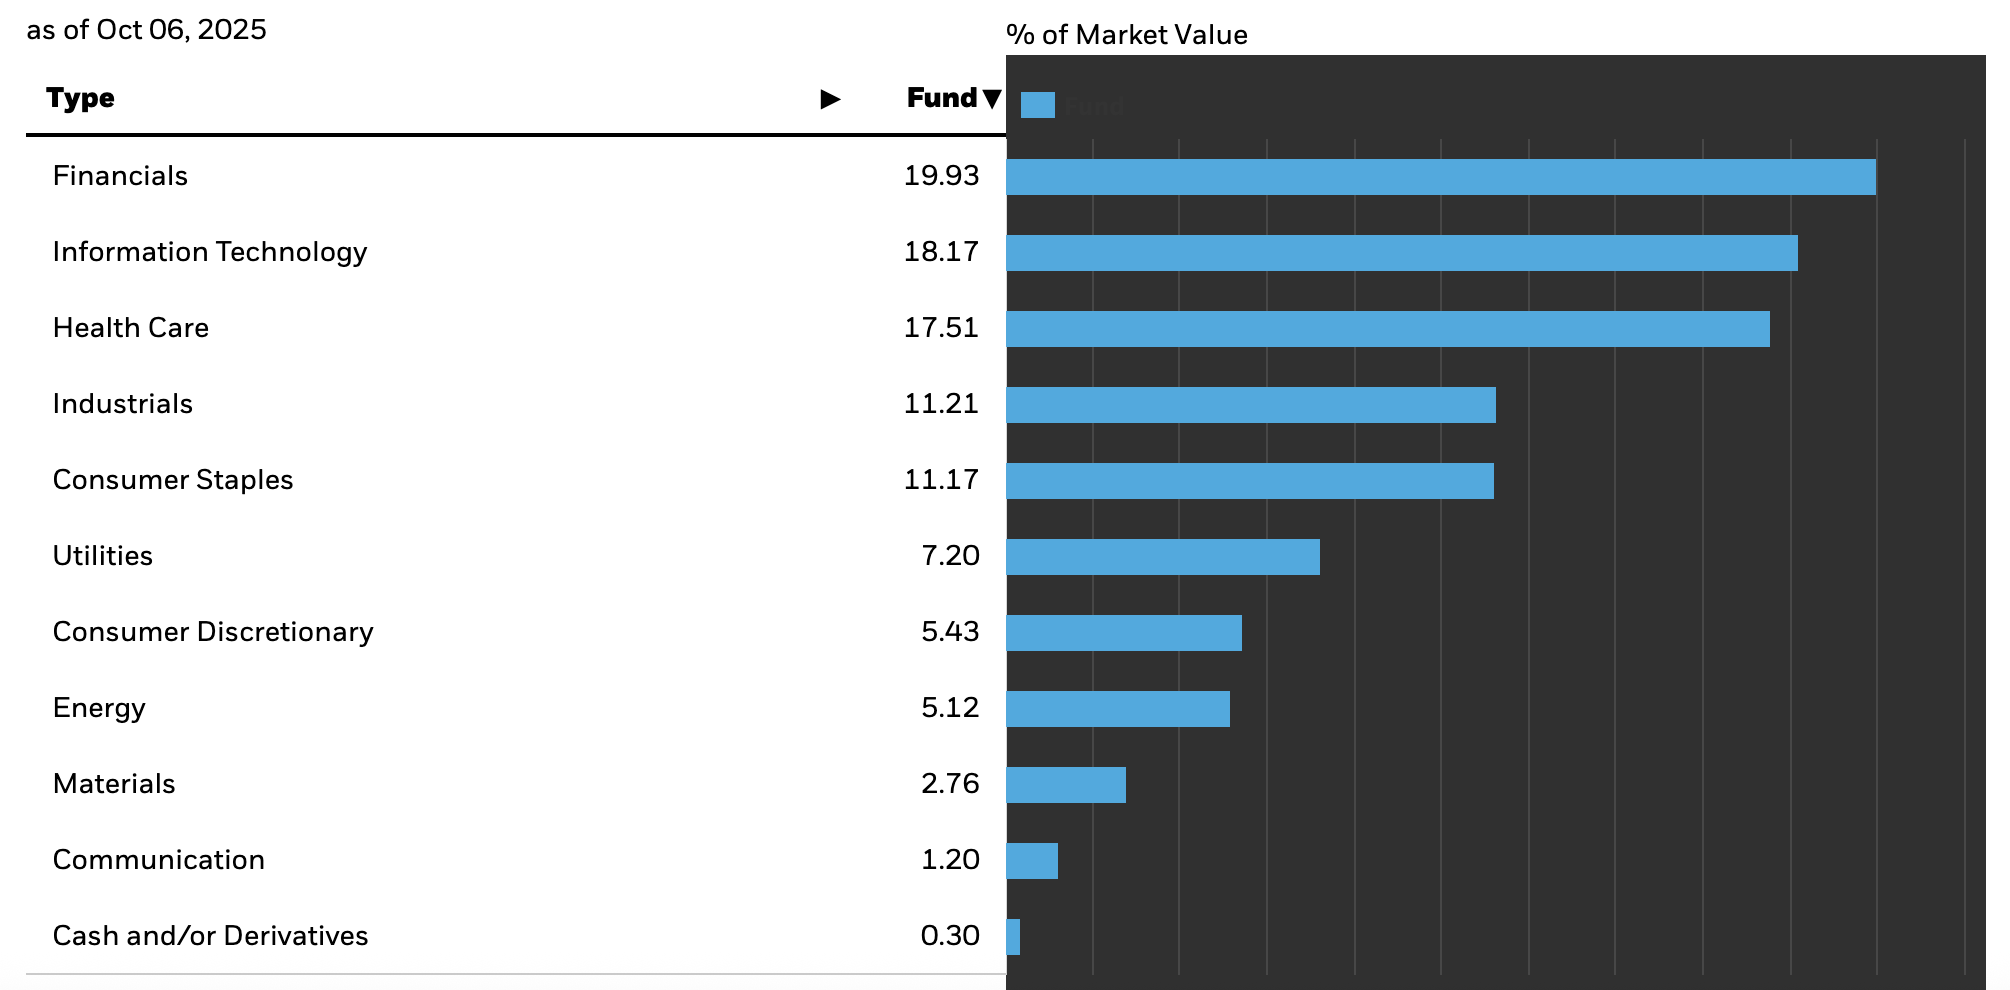Click the Materials bar in the chart

click(1065, 784)
